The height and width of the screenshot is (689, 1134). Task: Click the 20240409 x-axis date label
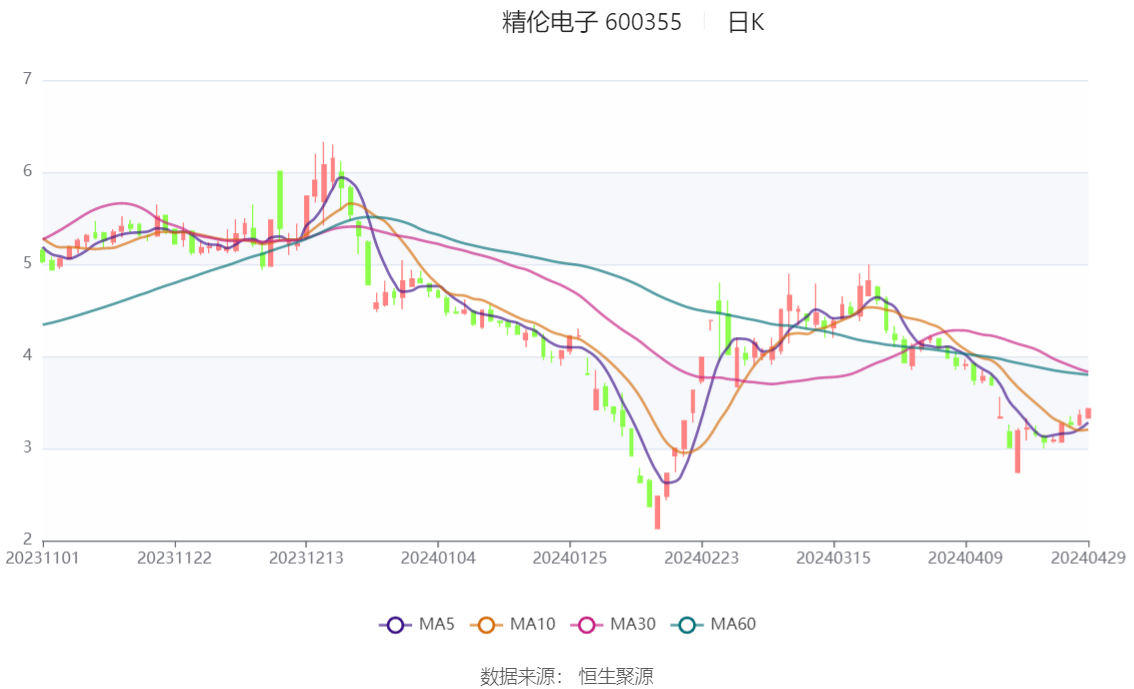[x=965, y=558]
